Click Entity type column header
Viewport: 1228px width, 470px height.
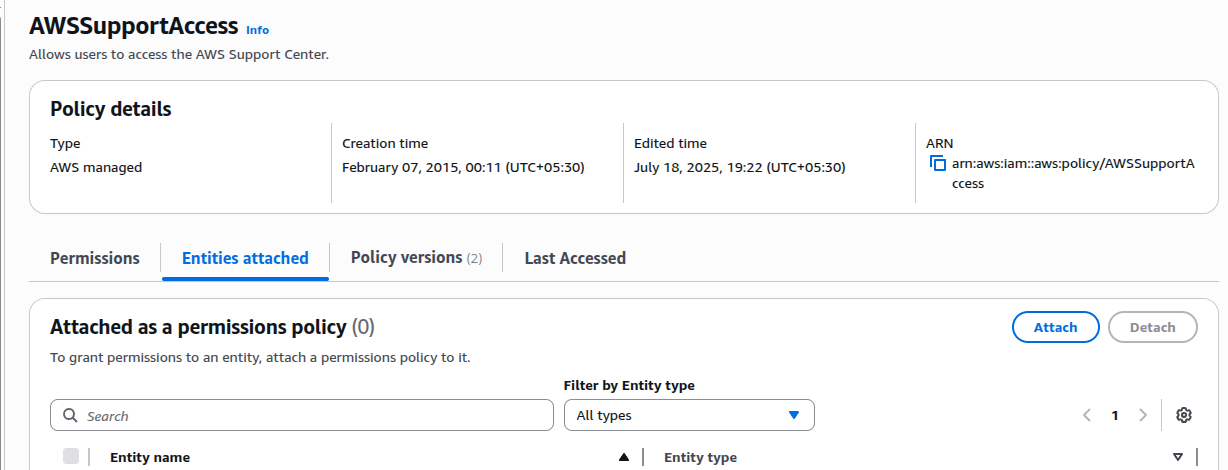[700, 457]
